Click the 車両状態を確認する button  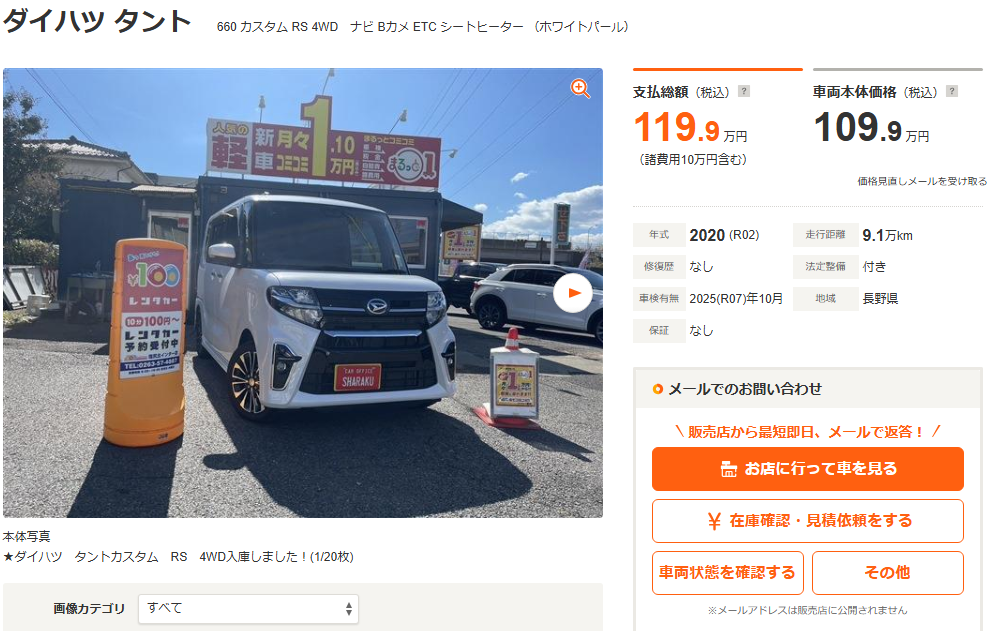(x=728, y=573)
